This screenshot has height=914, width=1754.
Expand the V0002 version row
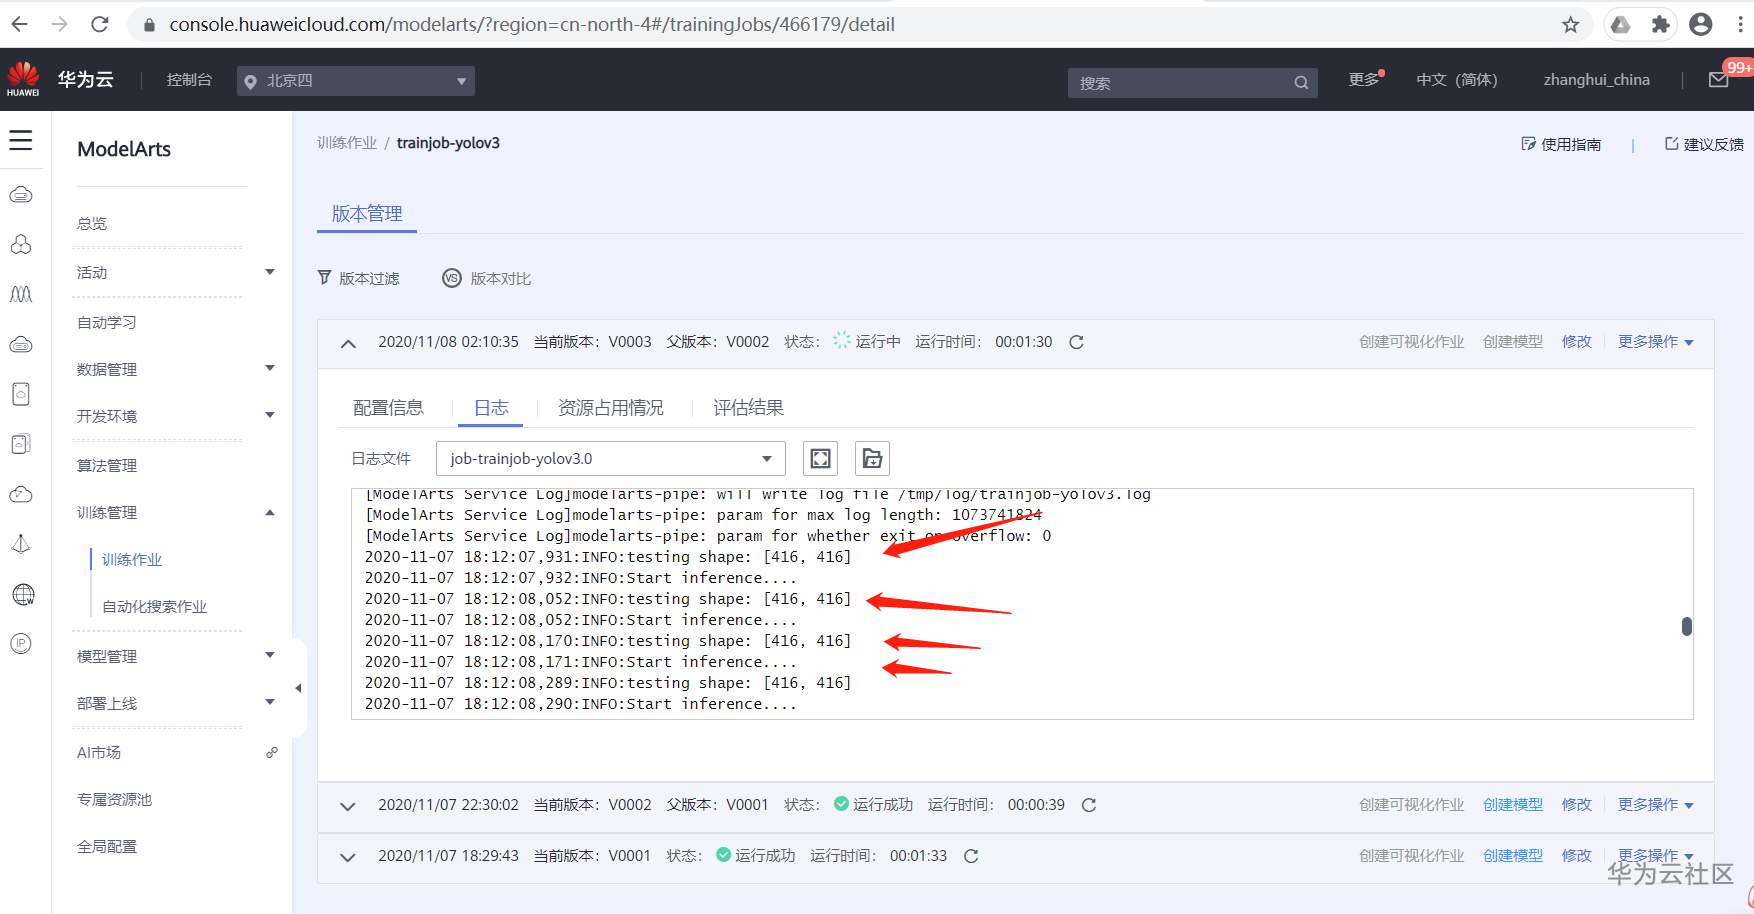pos(348,806)
